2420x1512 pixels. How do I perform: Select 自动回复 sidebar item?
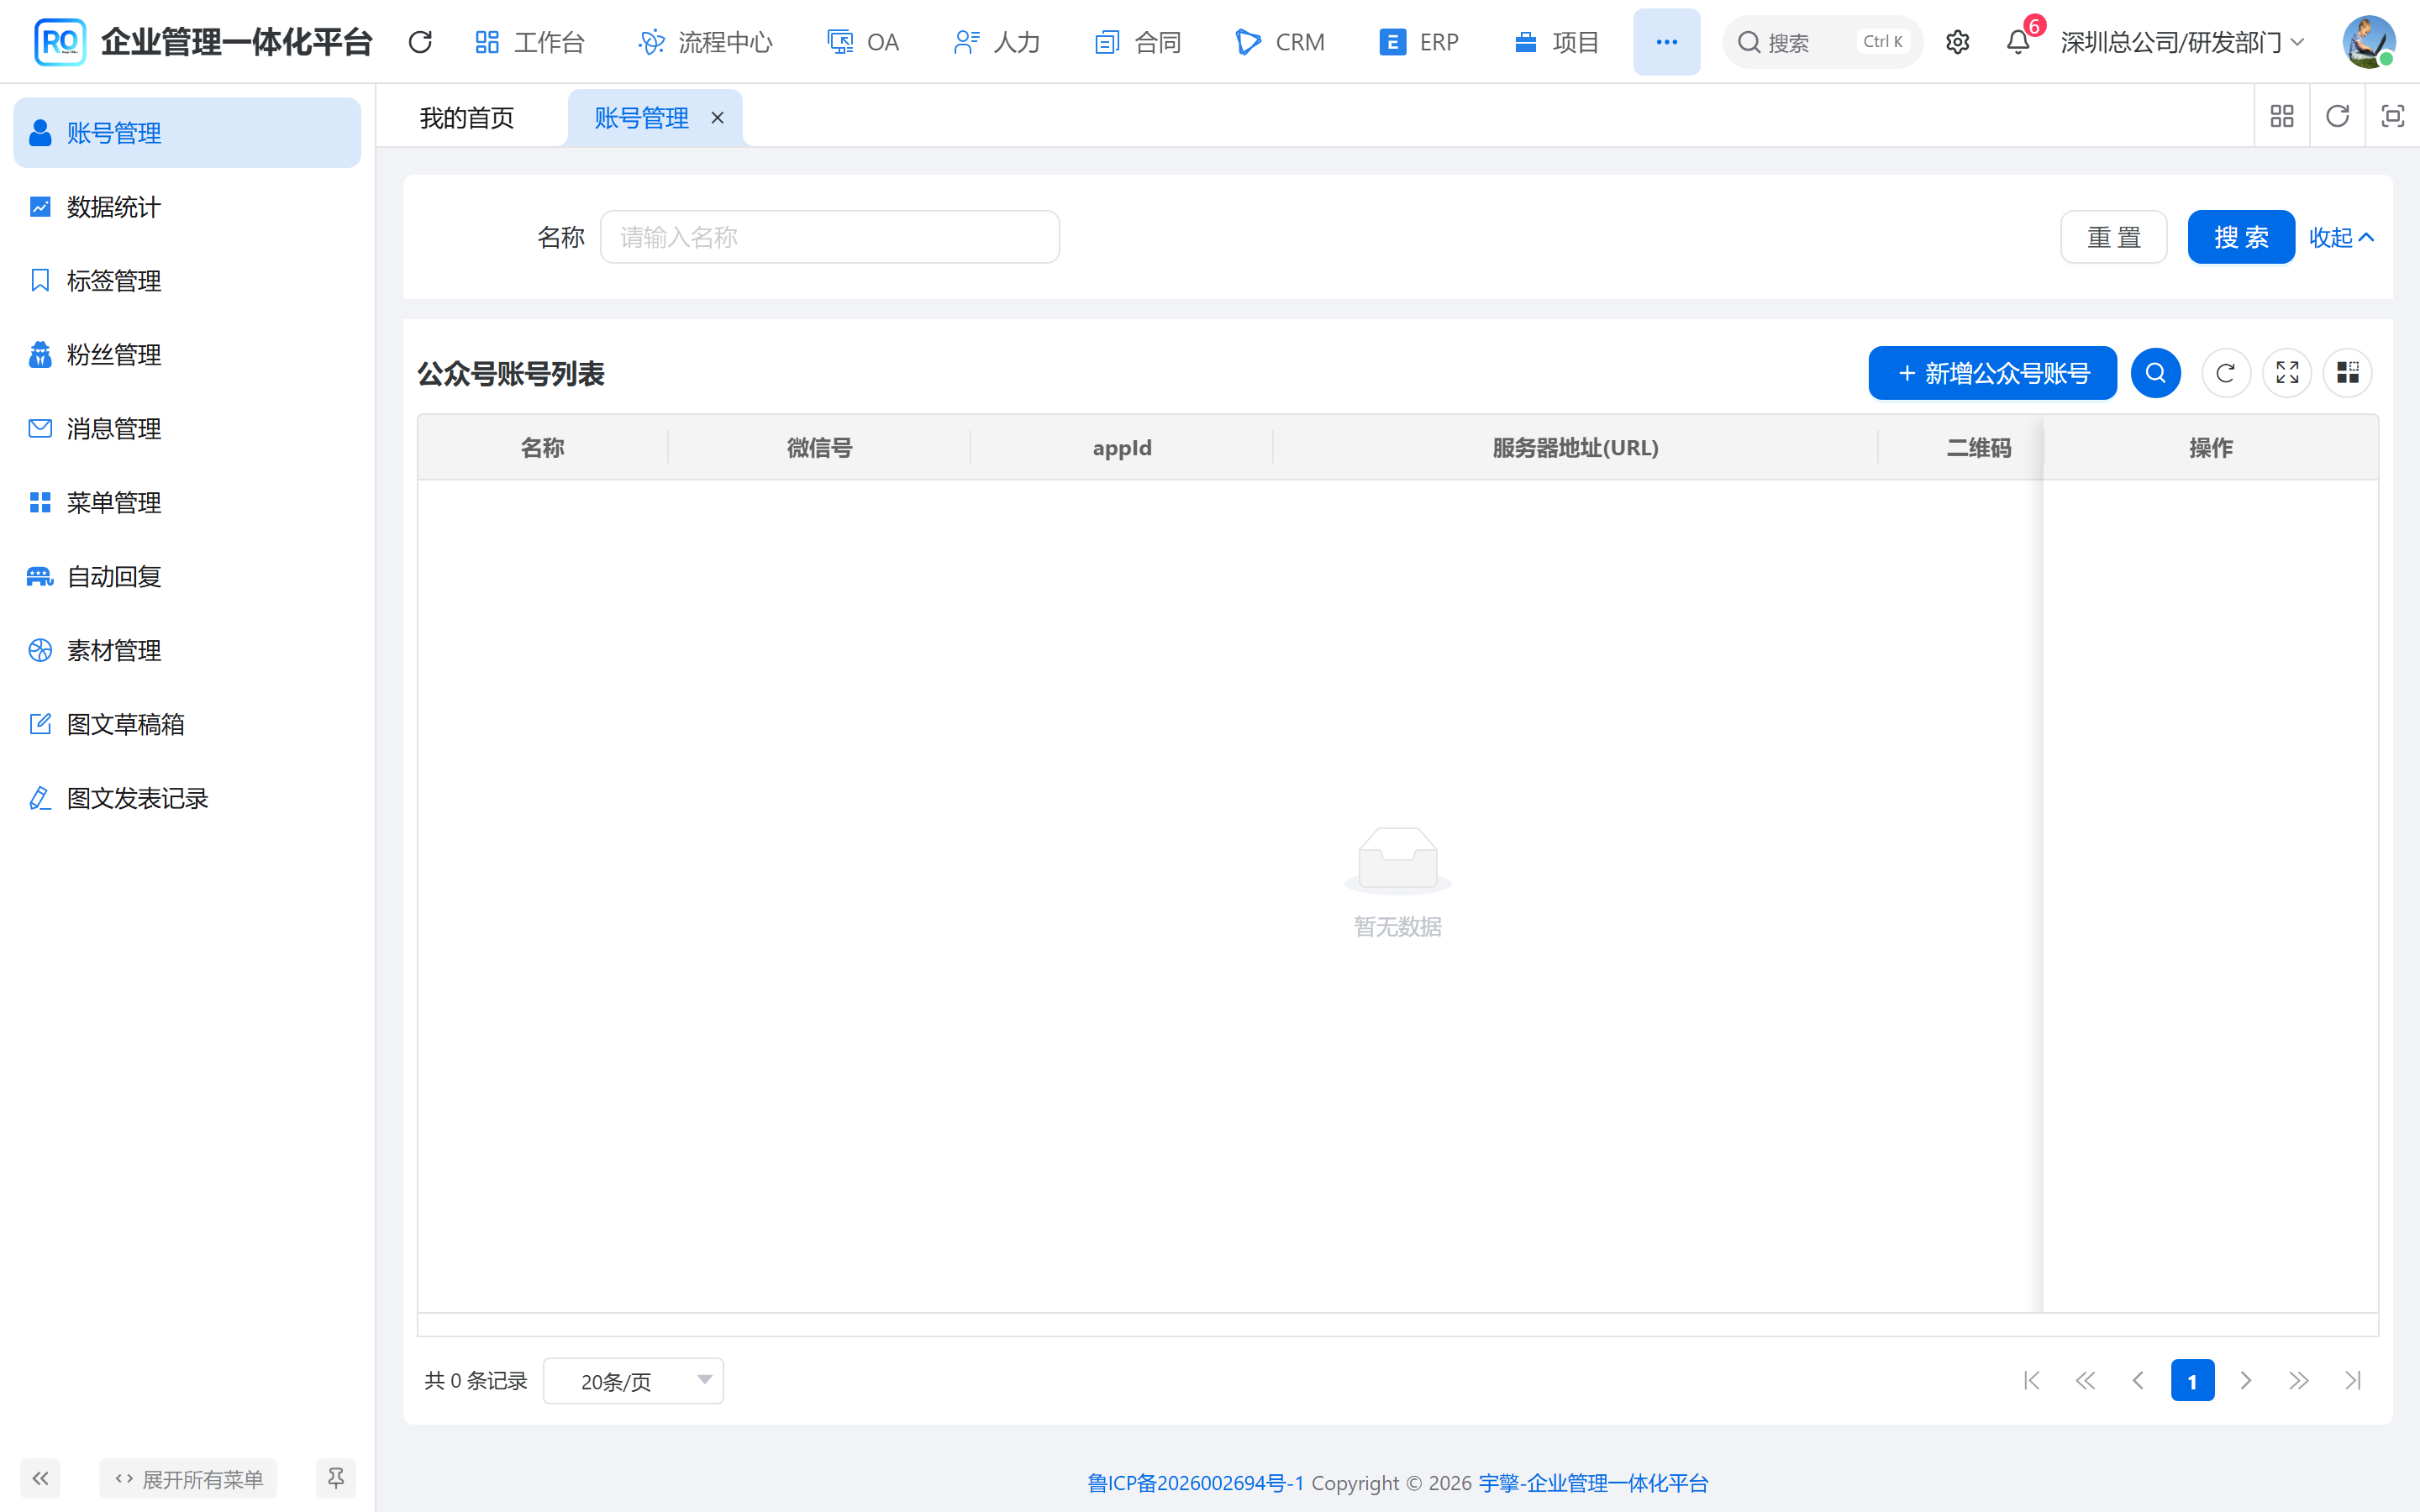coord(187,577)
